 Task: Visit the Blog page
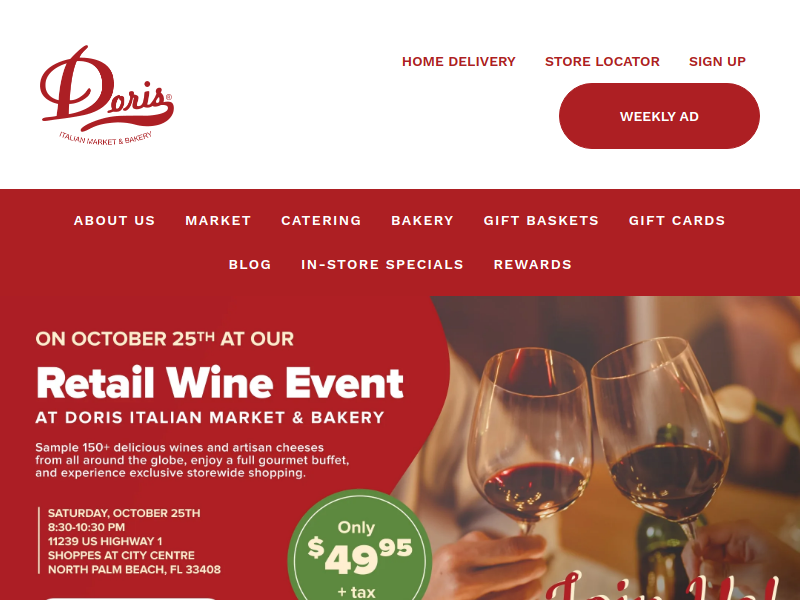[x=250, y=264]
